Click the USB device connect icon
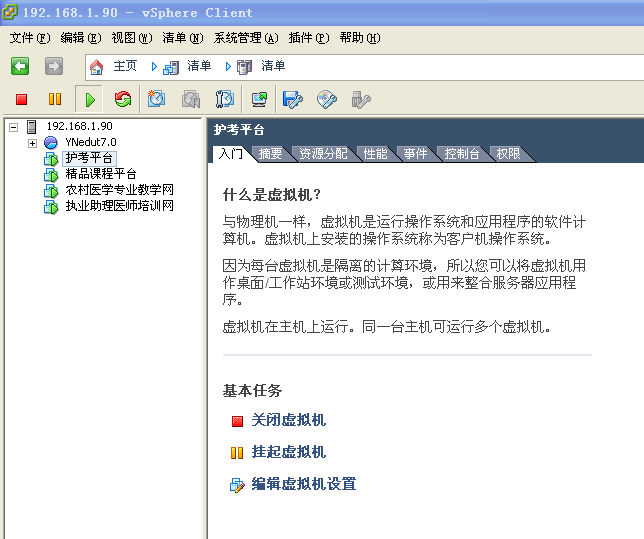The image size is (644, 539). [361, 99]
